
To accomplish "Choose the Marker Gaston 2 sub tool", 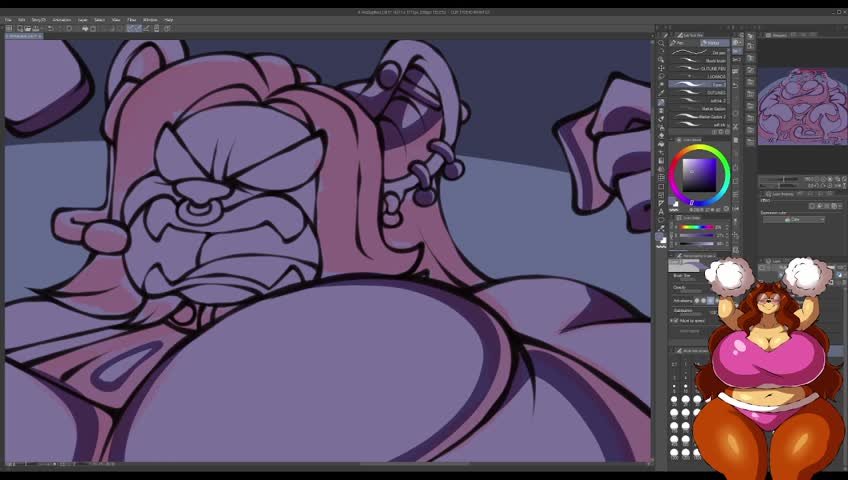I will (698, 117).
